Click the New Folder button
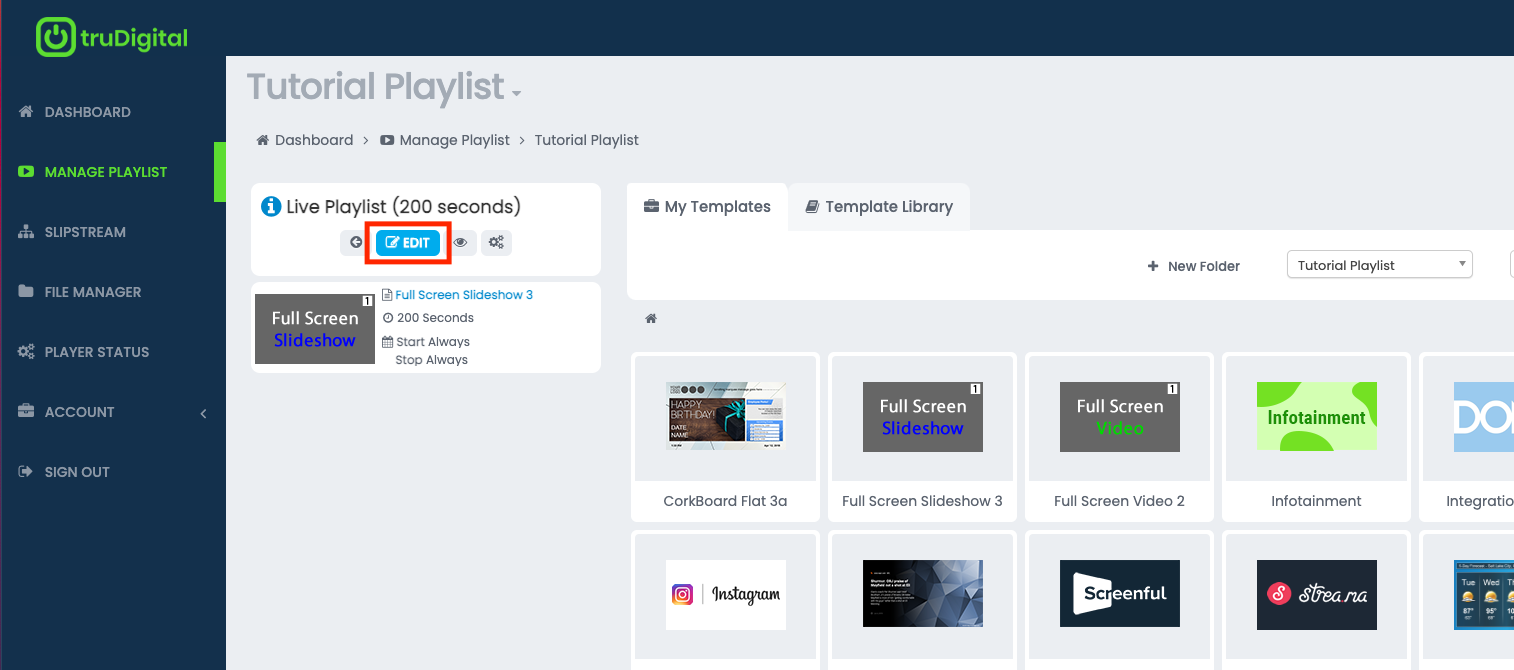This screenshot has width=1514, height=670. [1194, 266]
